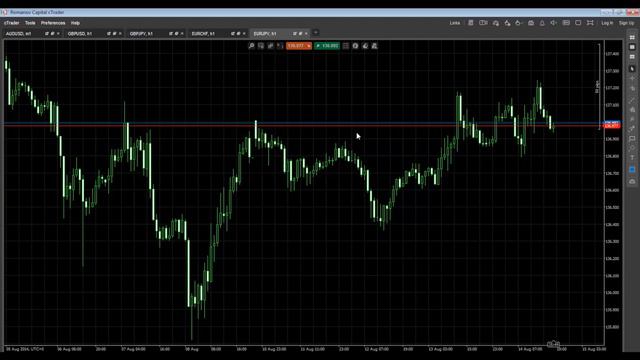
Task: Click the single rectangle layout icon
Action: 578,23
